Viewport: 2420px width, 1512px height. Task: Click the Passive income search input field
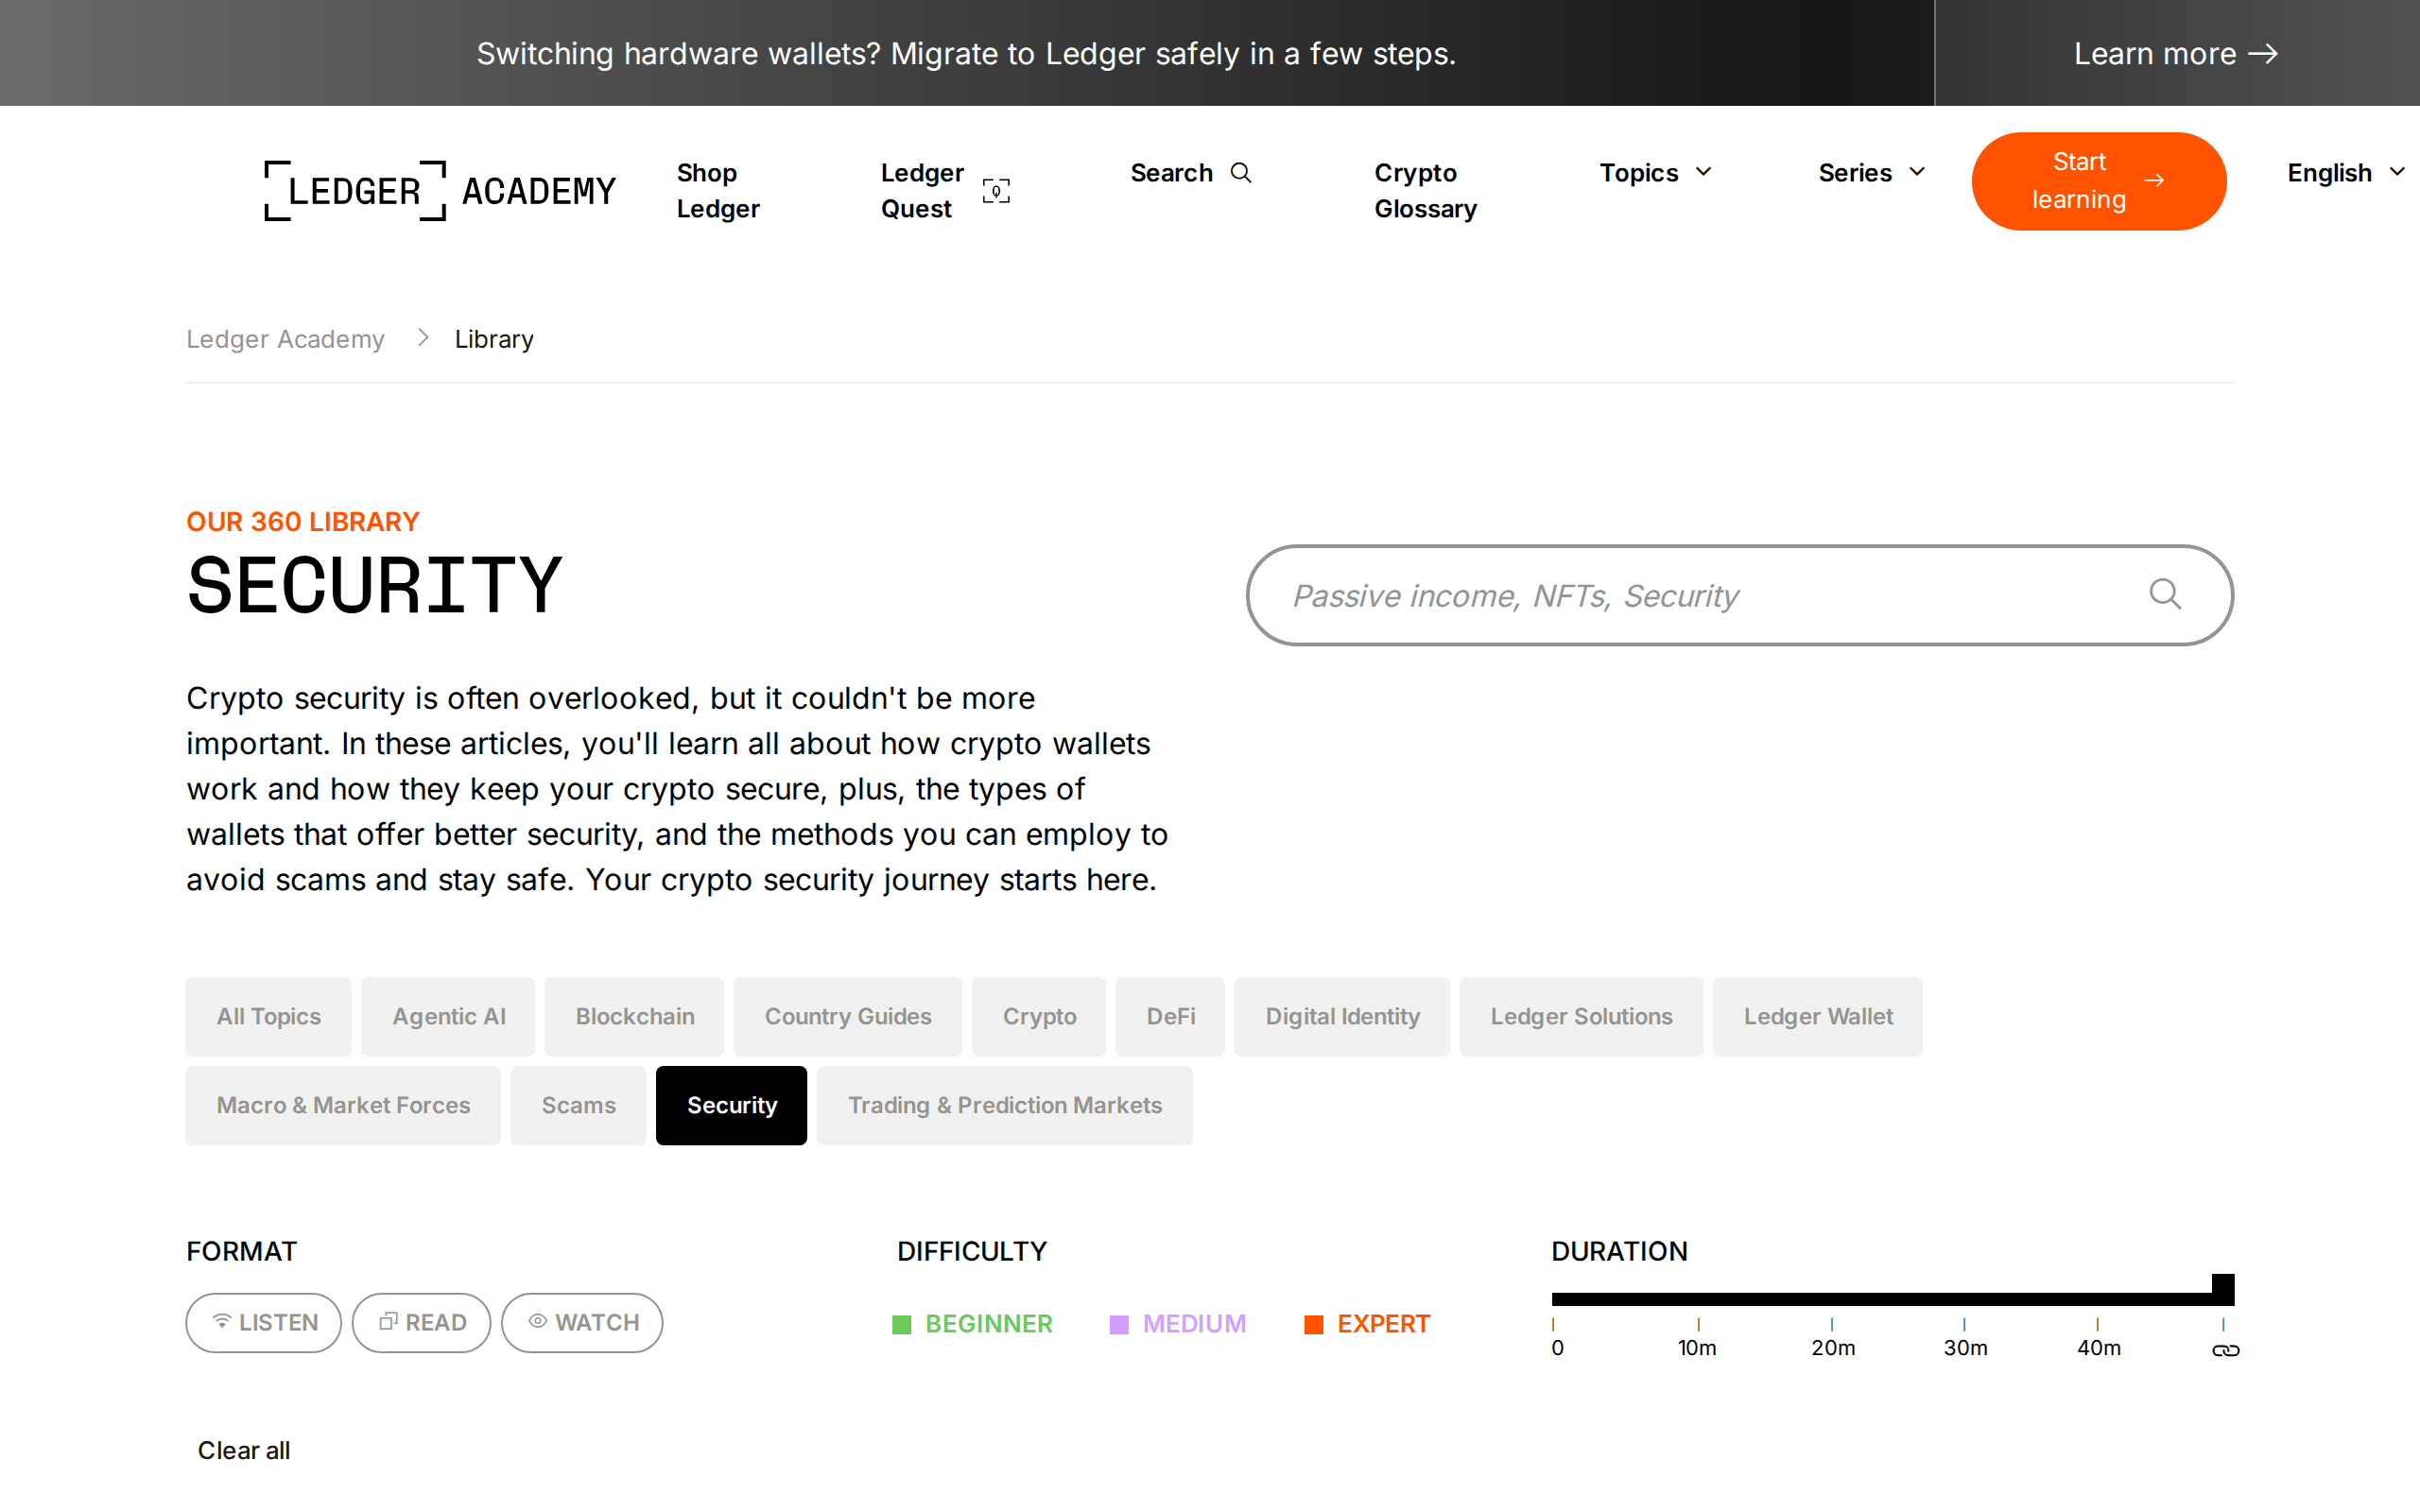(1740, 595)
